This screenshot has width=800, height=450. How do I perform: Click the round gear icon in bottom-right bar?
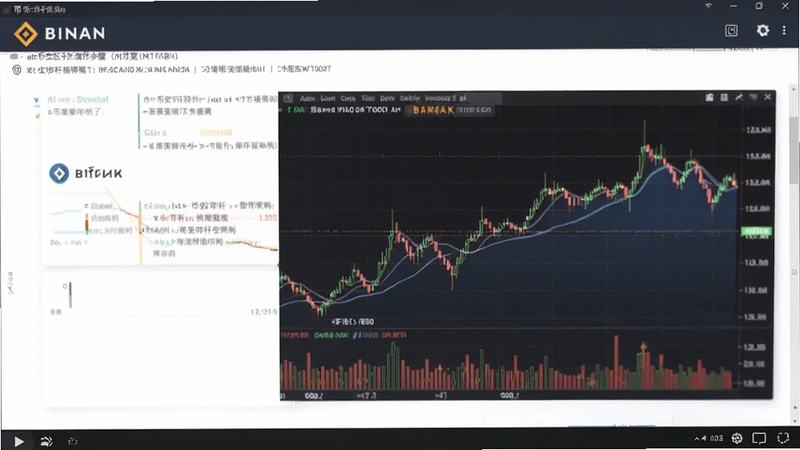(x=737, y=438)
